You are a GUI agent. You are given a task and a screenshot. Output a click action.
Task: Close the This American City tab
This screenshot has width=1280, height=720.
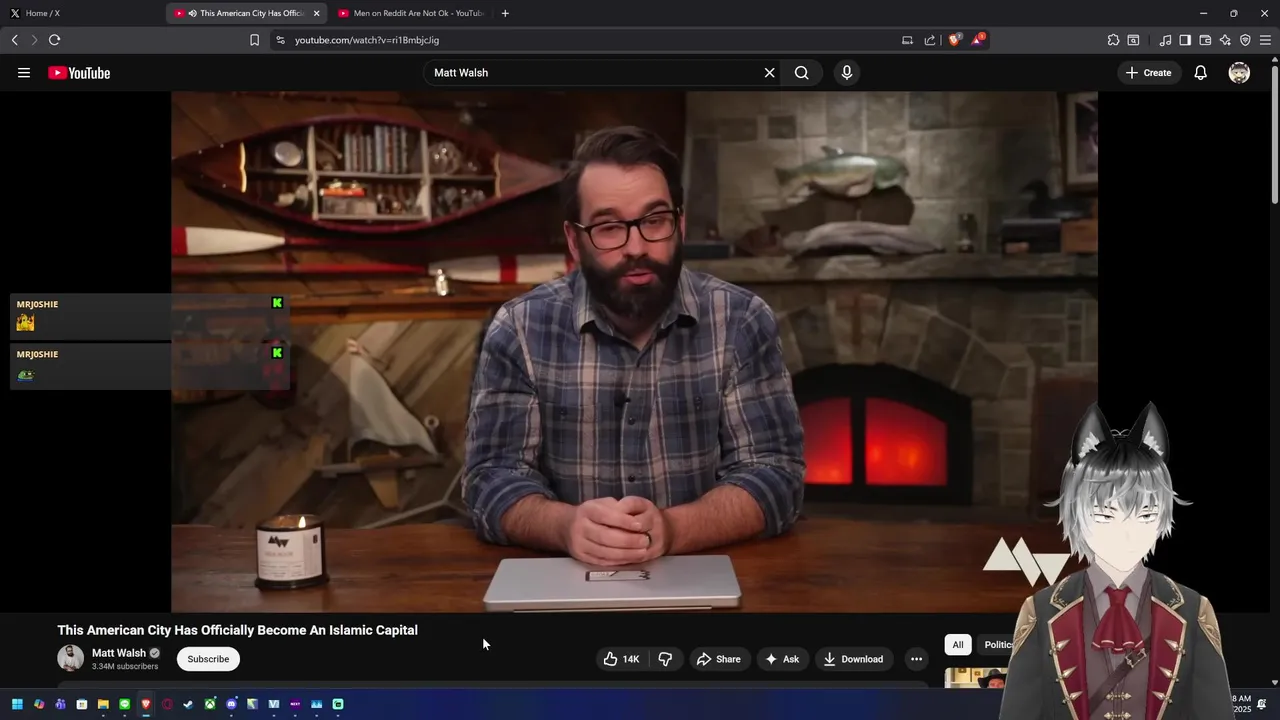pos(316,13)
